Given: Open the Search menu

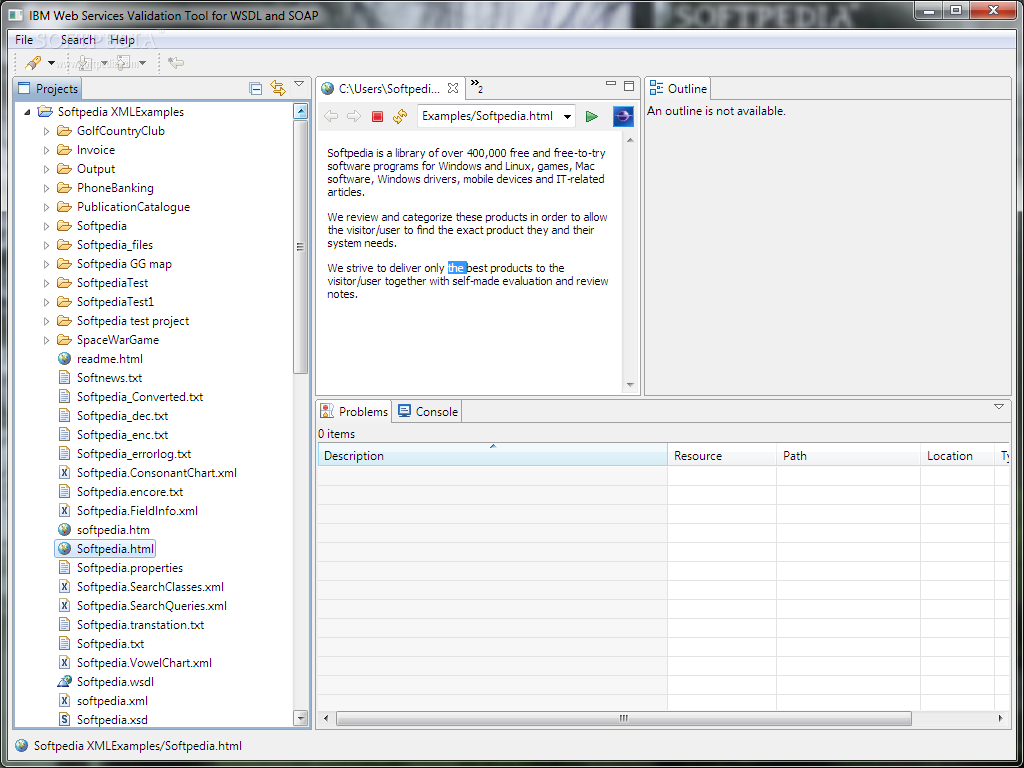Looking at the screenshot, I should pos(78,40).
